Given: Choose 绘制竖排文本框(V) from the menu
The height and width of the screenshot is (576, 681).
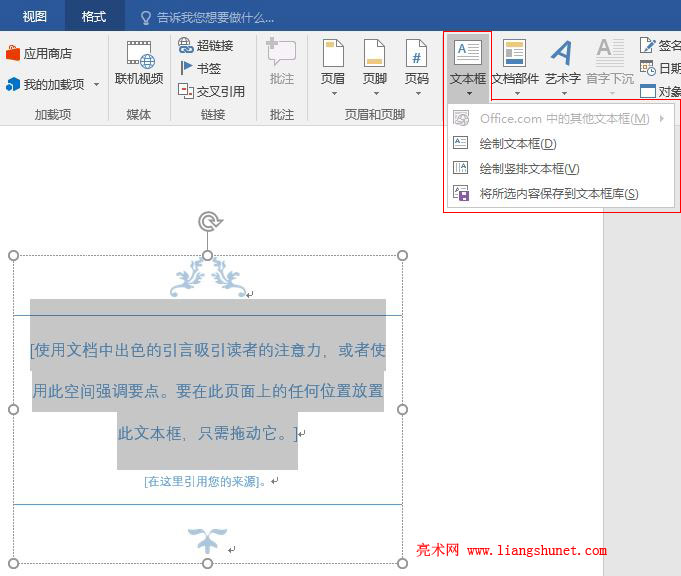Looking at the screenshot, I should pyautogui.click(x=561, y=168).
